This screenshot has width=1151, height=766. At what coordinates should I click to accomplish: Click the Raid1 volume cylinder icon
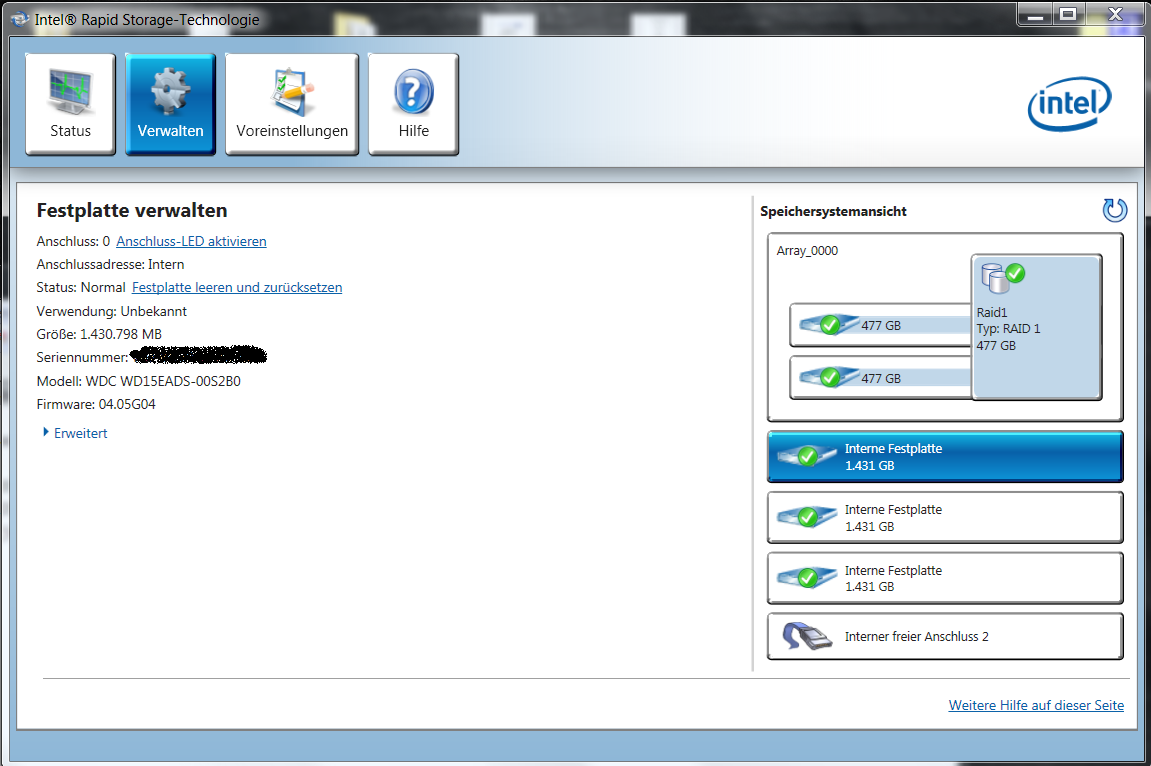point(1002,277)
